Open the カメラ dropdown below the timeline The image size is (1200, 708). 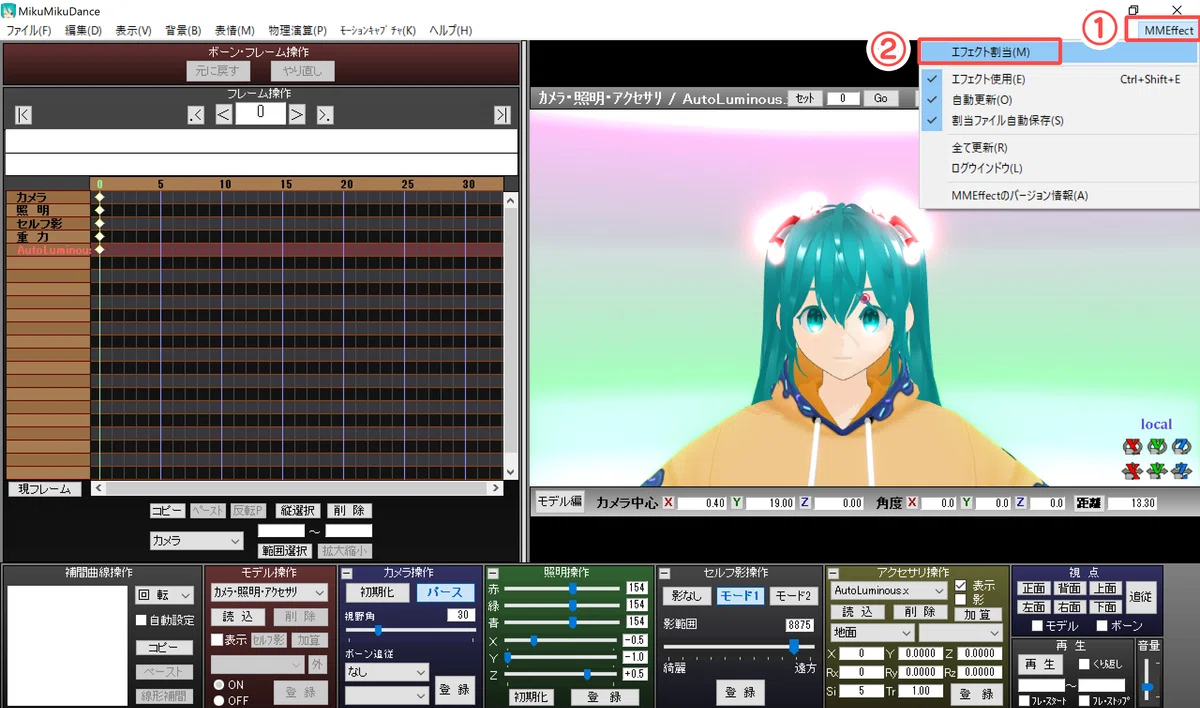pos(196,540)
